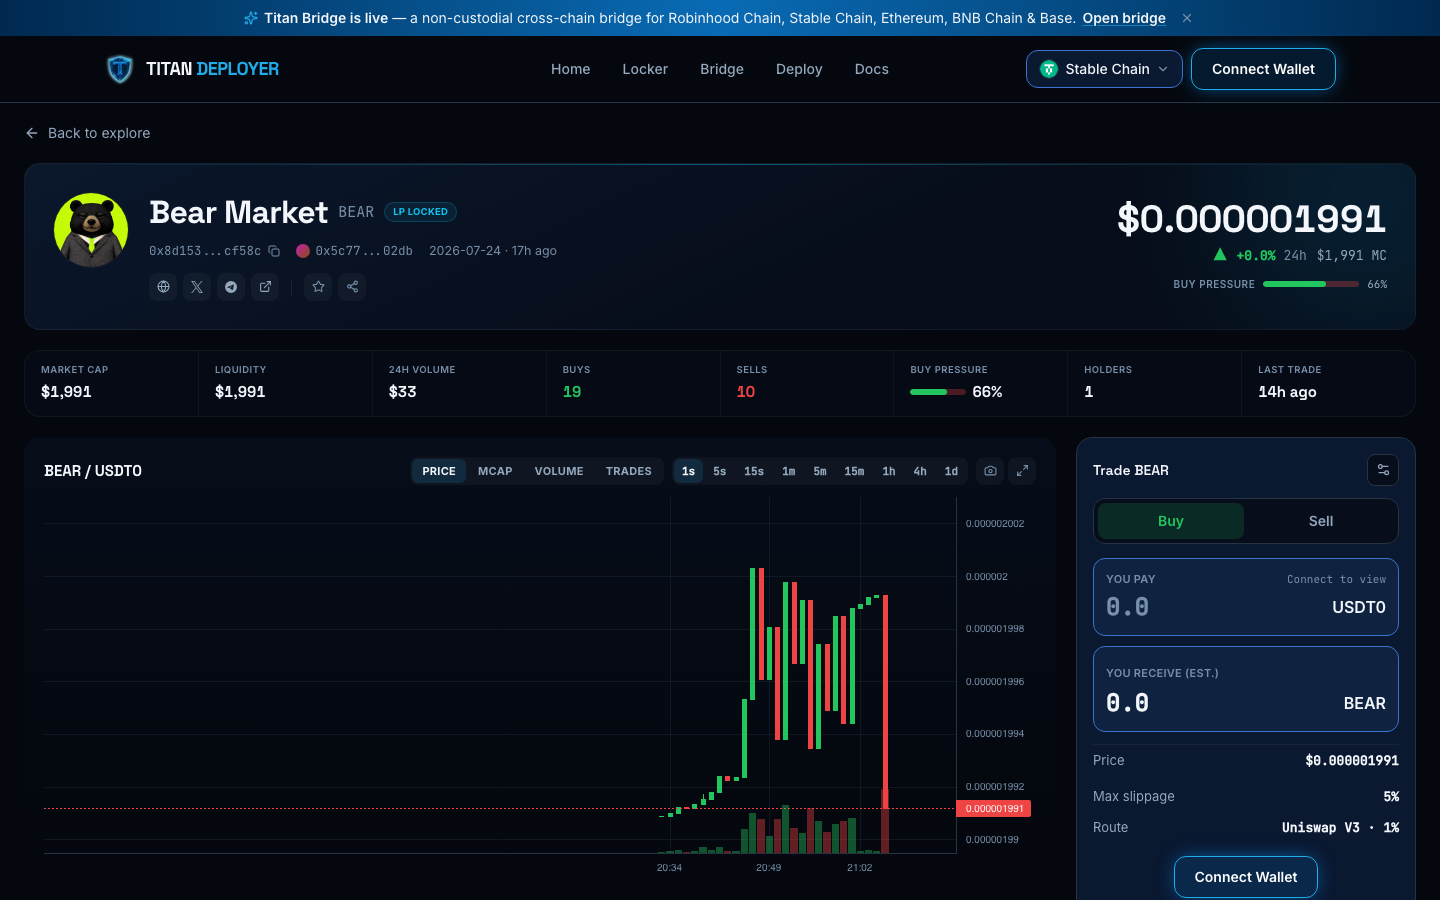The image size is (1440, 900).
Task: Open the Bridge nav item
Action: pos(722,69)
